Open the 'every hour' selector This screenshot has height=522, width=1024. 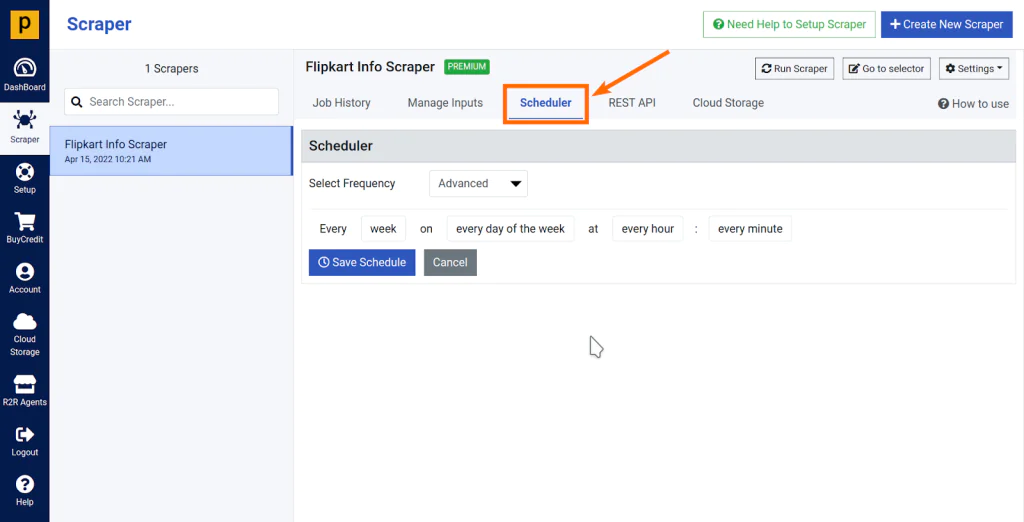(x=648, y=229)
